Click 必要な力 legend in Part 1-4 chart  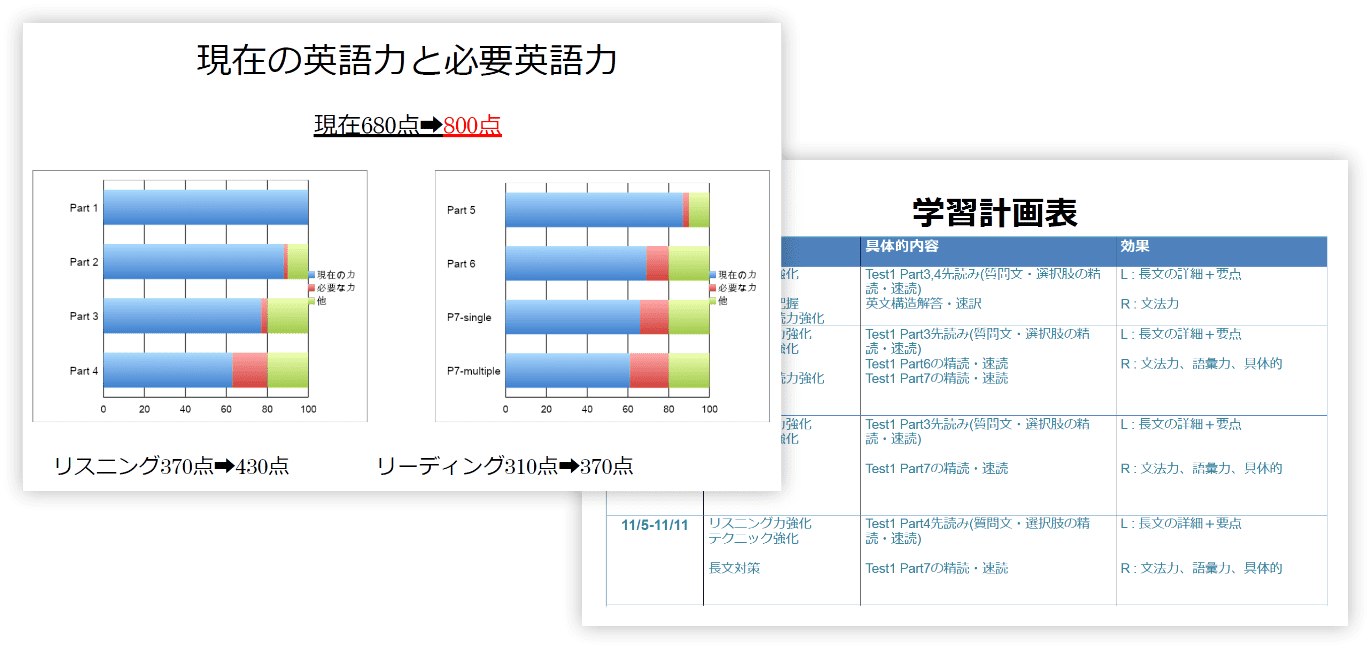(332, 288)
